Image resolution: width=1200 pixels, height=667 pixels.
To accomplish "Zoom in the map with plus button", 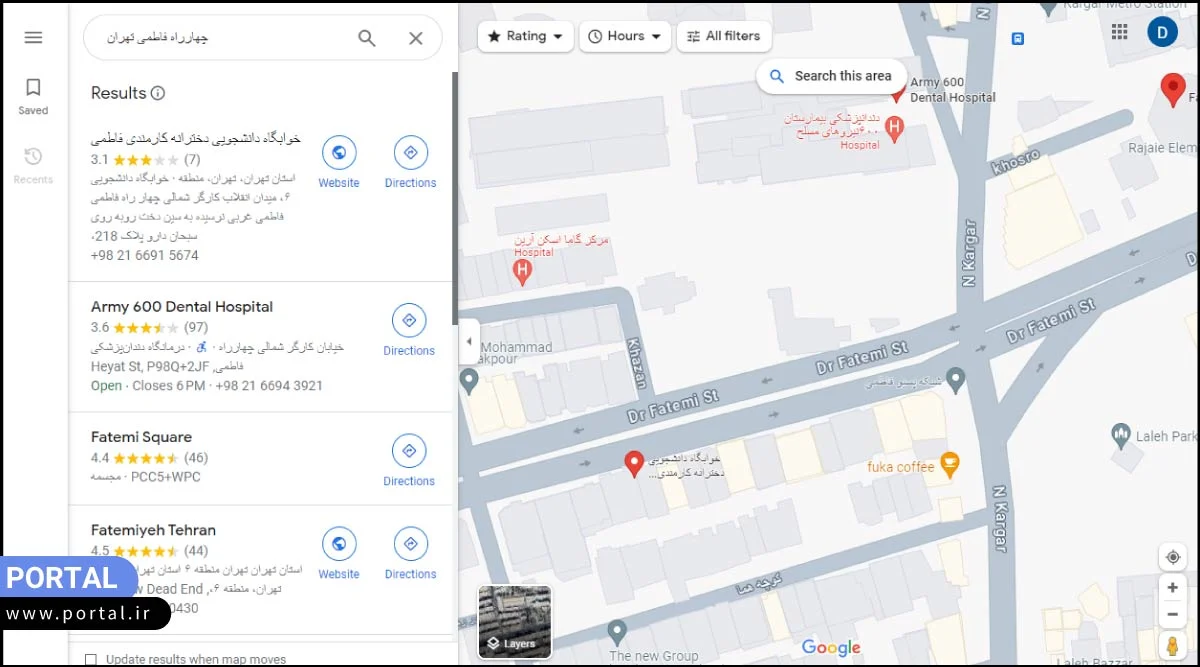I will (1173, 587).
